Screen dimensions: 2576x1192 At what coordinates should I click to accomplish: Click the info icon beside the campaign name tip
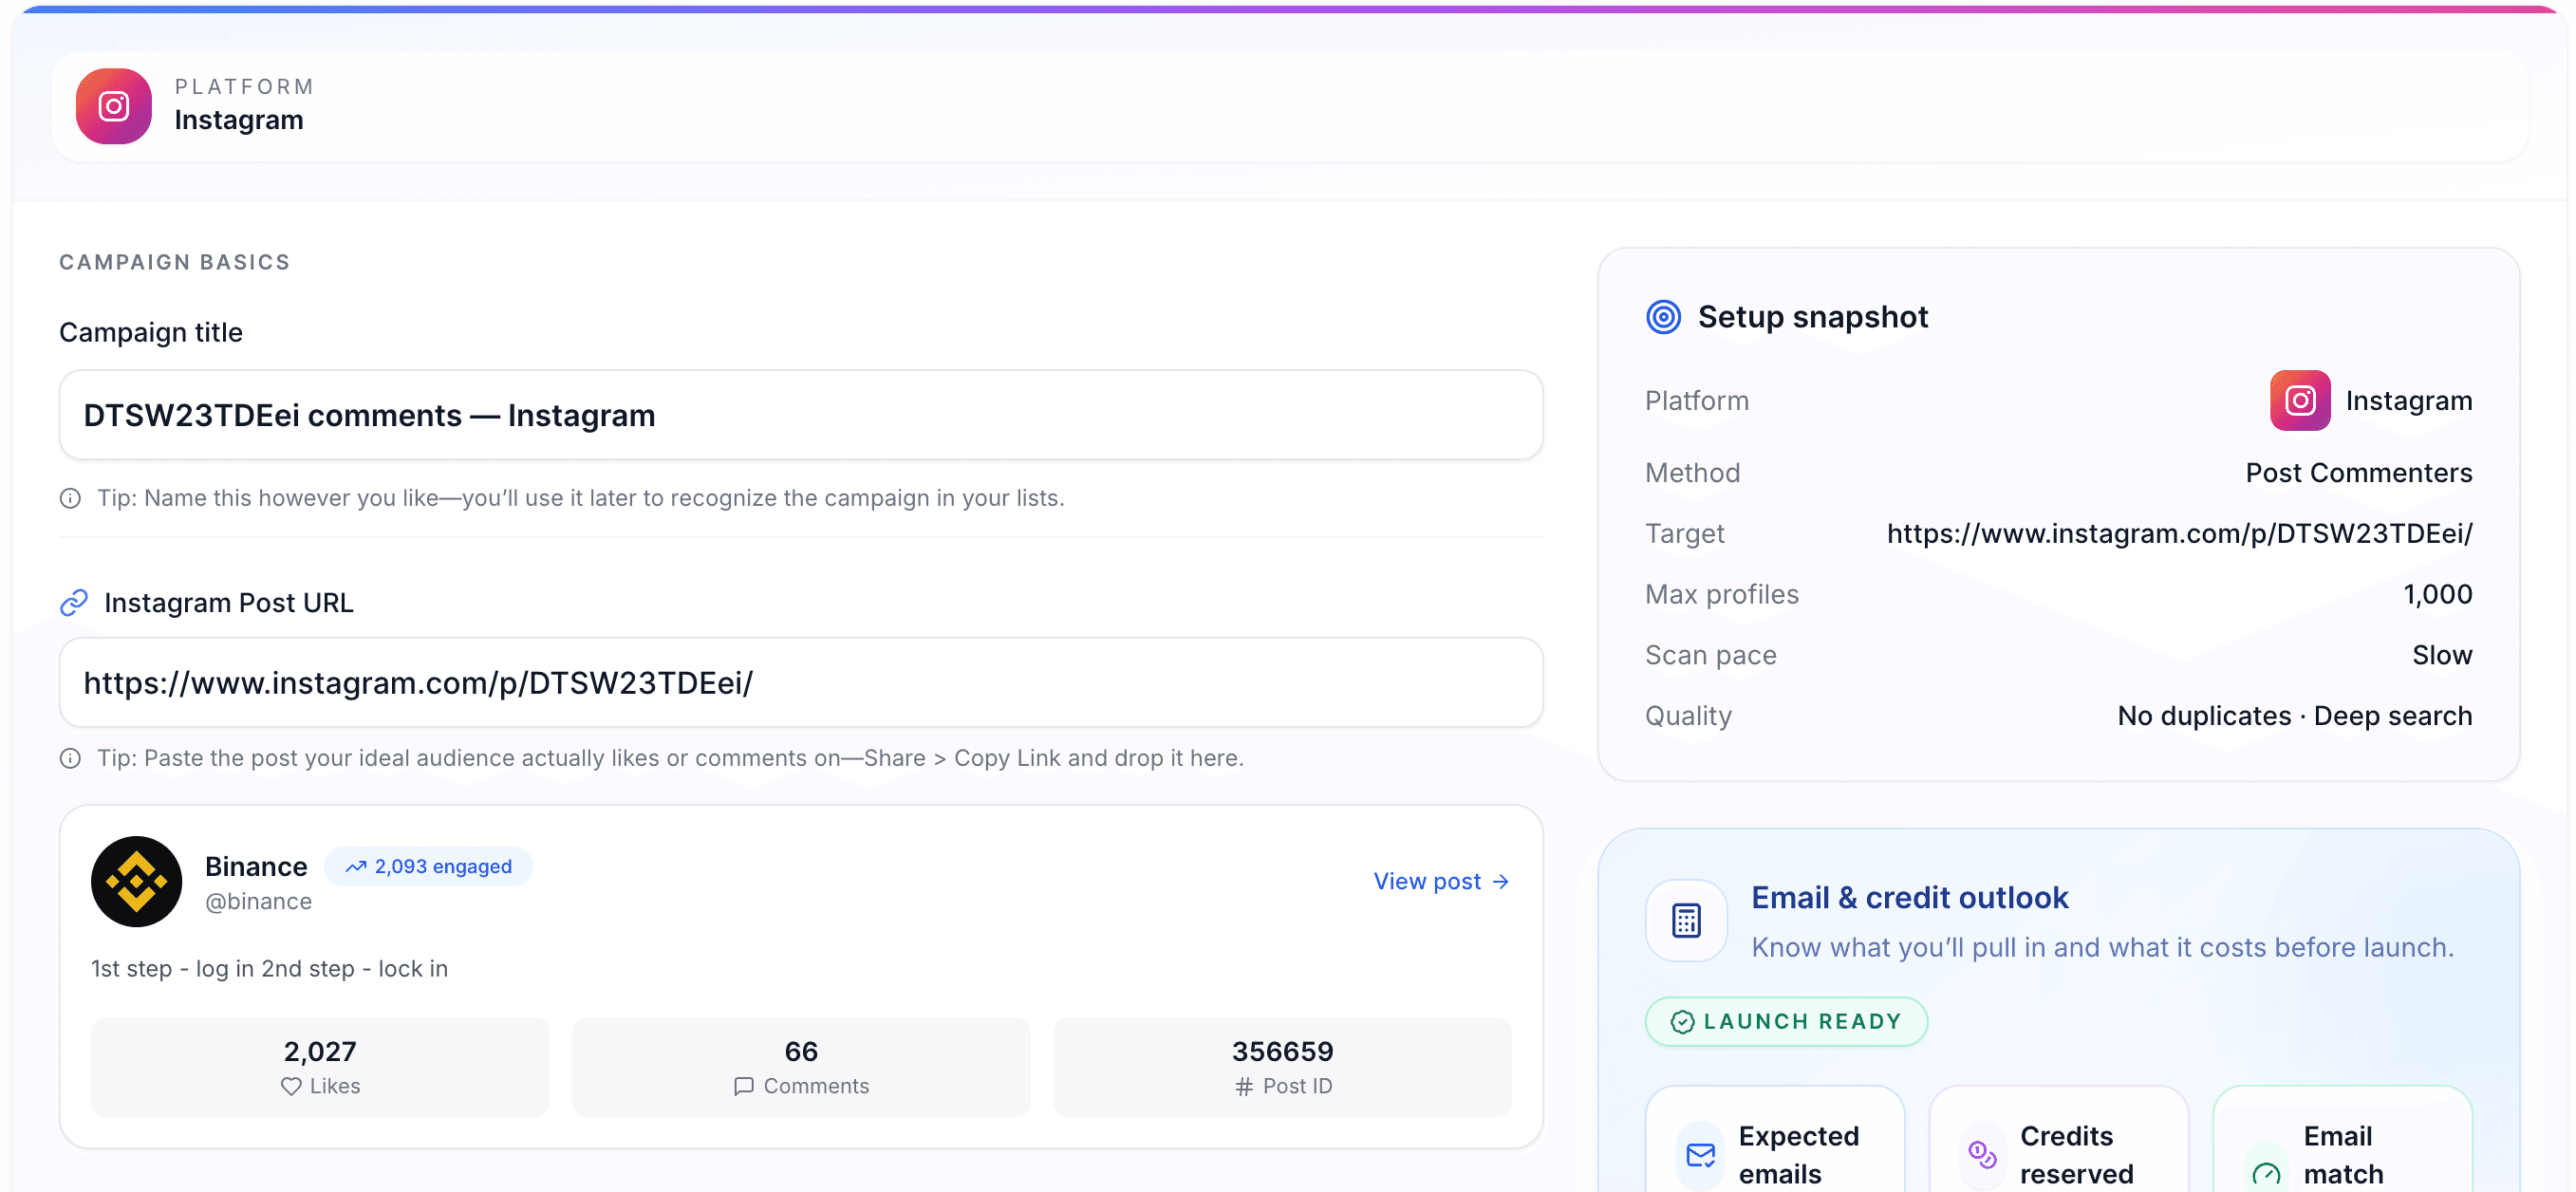[x=70, y=498]
